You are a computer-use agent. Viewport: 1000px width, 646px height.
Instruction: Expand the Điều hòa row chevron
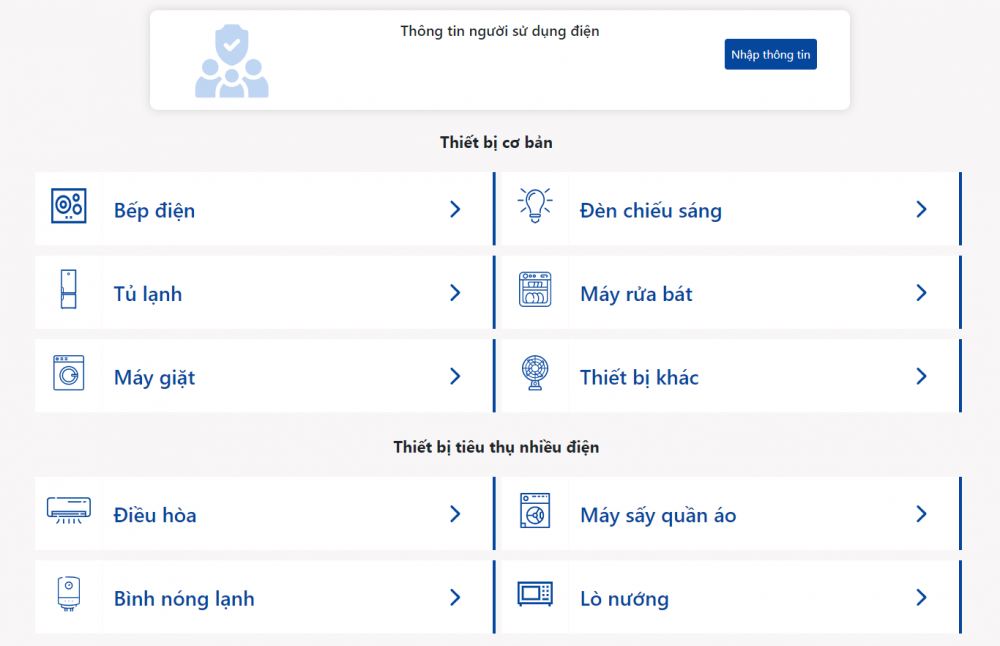[x=455, y=513]
